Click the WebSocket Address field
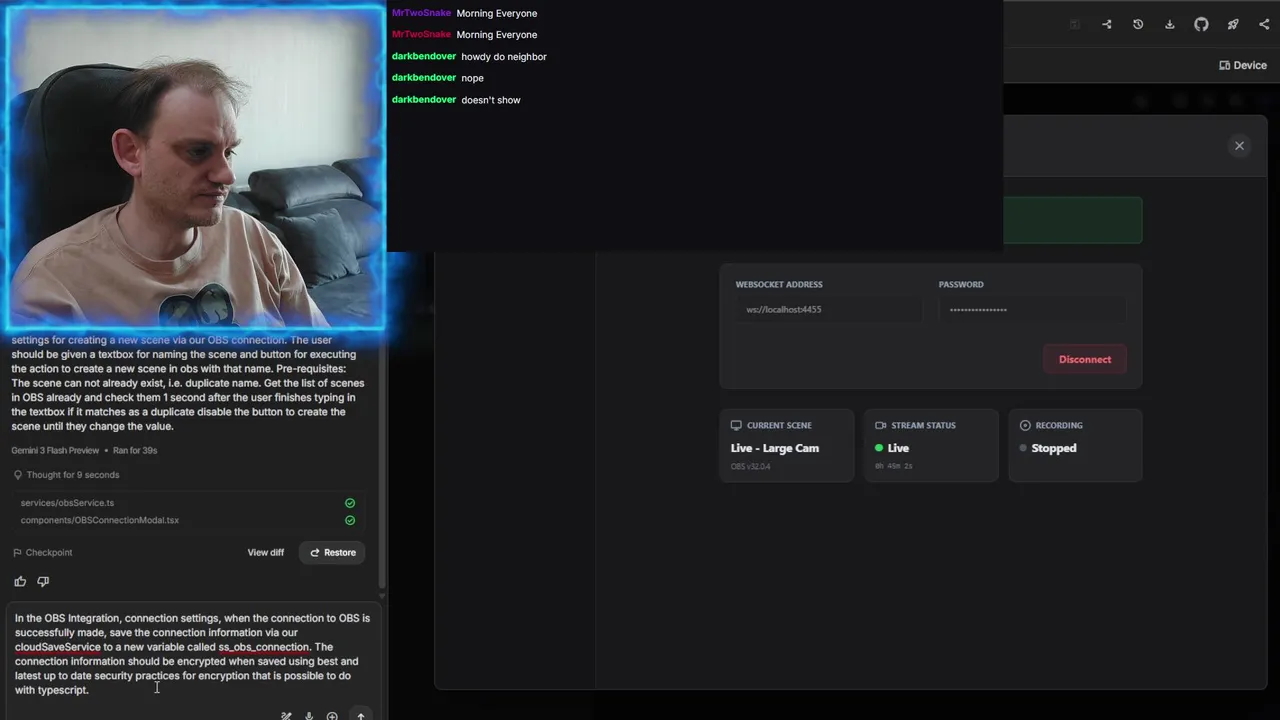 [829, 310]
